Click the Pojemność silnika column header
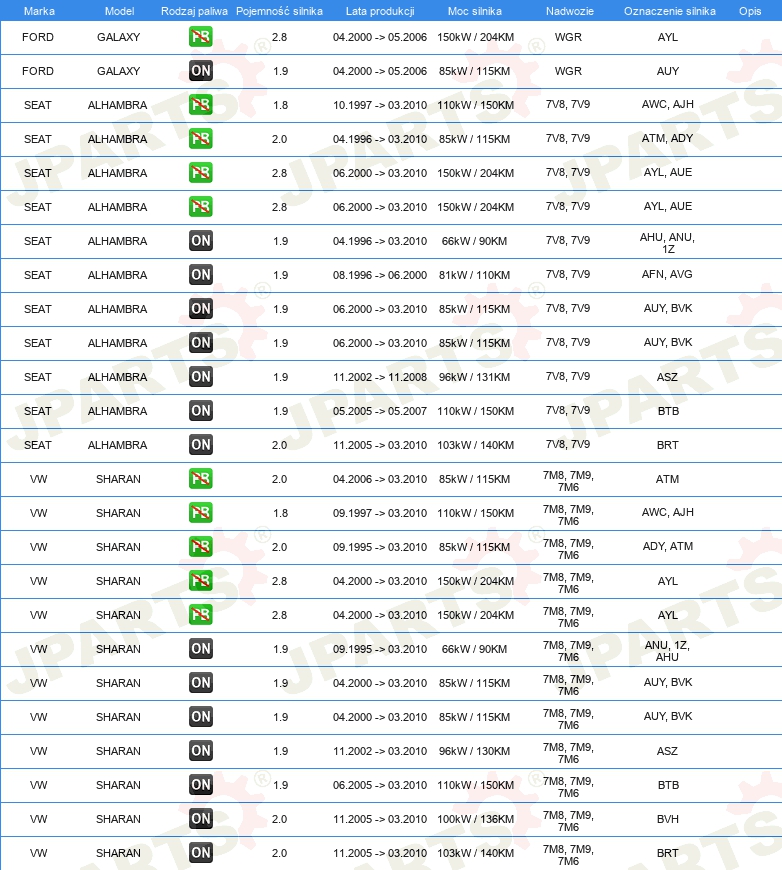The image size is (782, 870). tap(279, 11)
